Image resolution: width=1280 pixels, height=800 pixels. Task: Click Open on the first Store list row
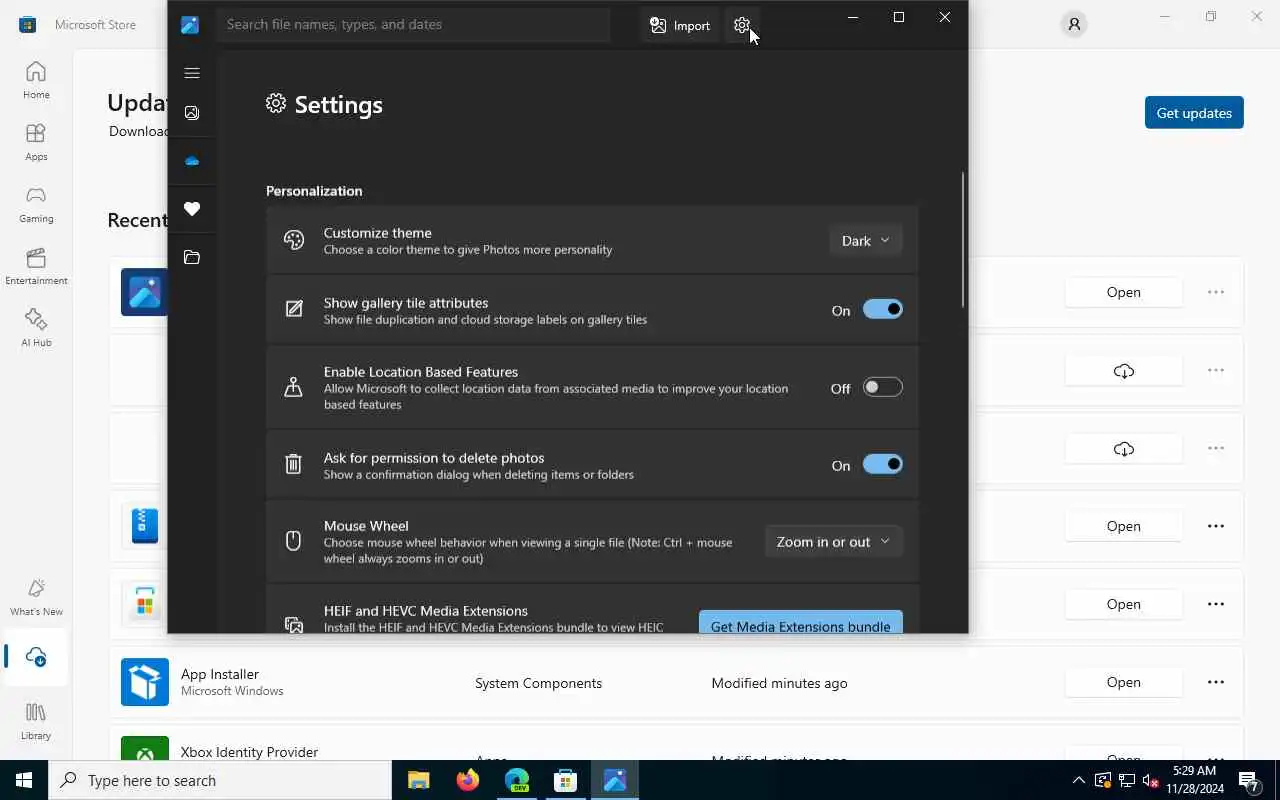[x=1123, y=293]
